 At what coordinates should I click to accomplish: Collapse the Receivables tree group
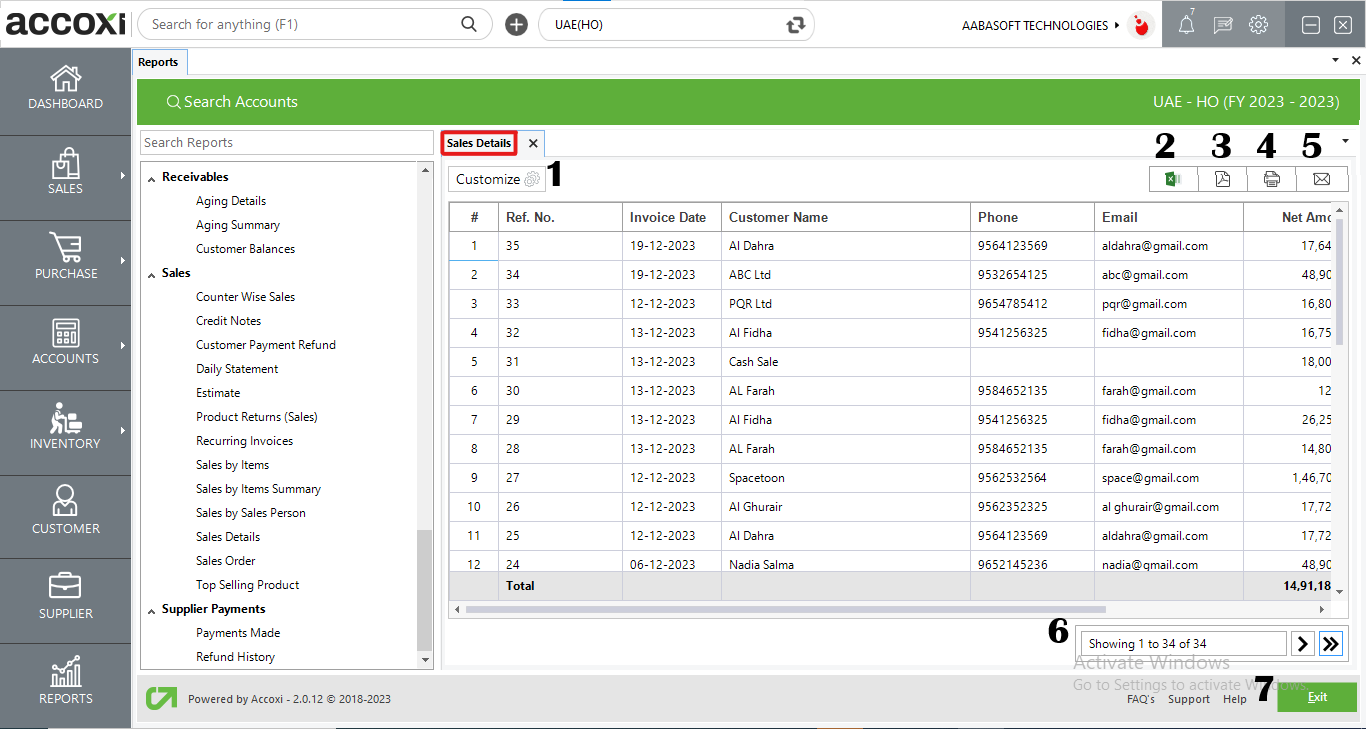152,178
